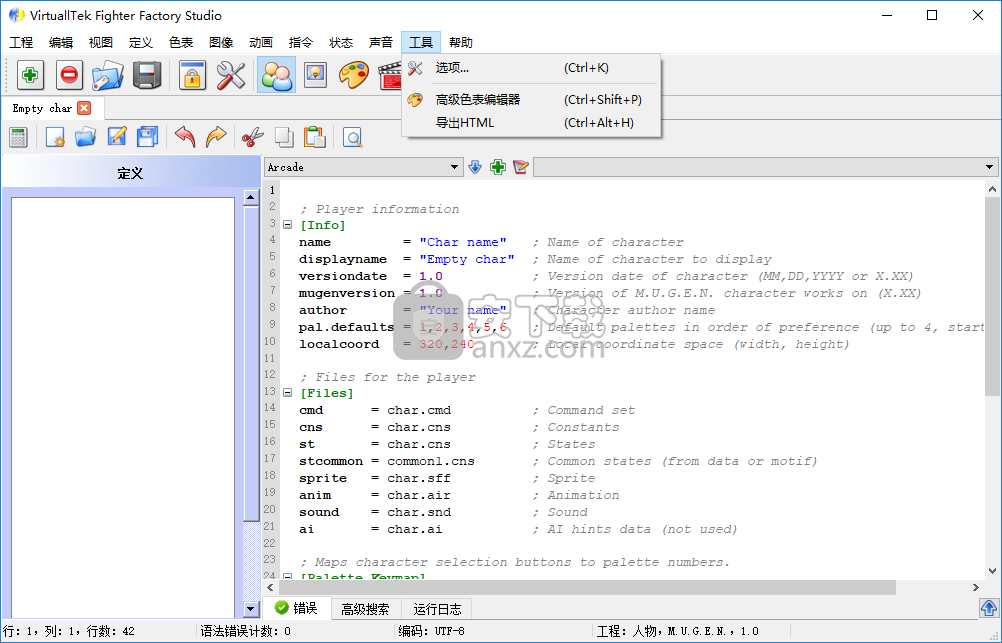The image size is (1002, 643).
Task: Open the 编辑 menu
Action: 61,43
